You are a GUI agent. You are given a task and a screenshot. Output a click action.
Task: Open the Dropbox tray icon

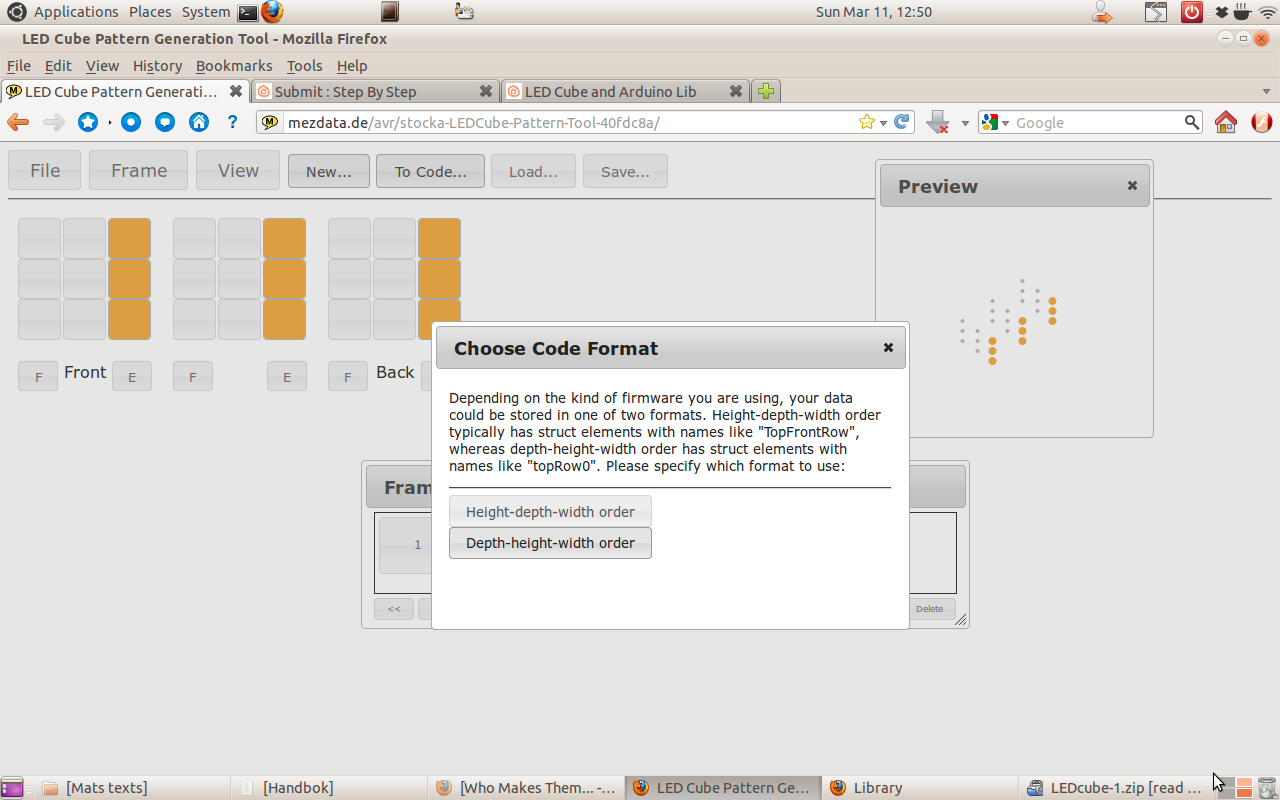(1221, 12)
